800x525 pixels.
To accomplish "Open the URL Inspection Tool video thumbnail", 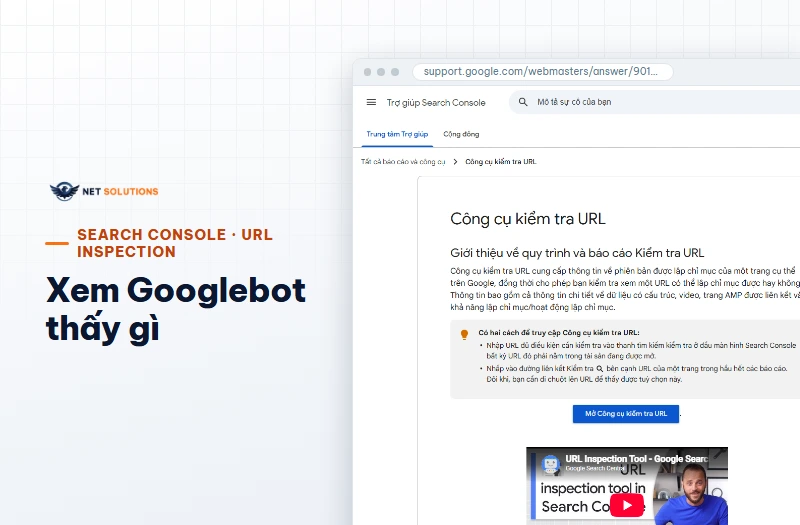I will tap(627, 486).
